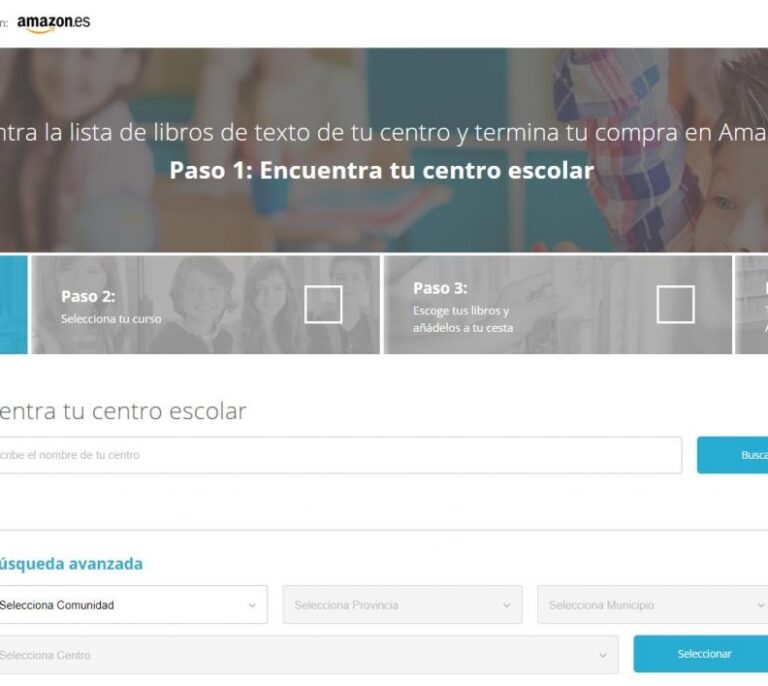
Task: Expand the Selecciona Provincia dropdown
Action: click(x=403, y=605)
